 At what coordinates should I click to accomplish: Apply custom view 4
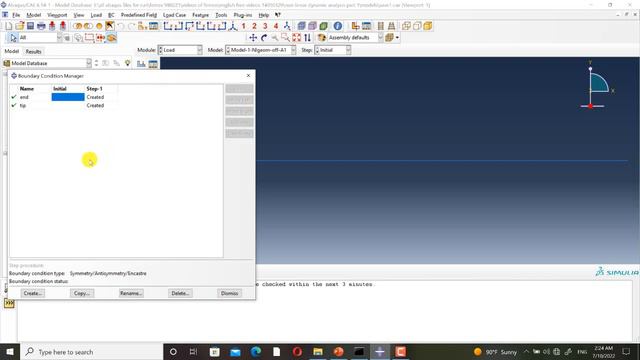[276, 26]
